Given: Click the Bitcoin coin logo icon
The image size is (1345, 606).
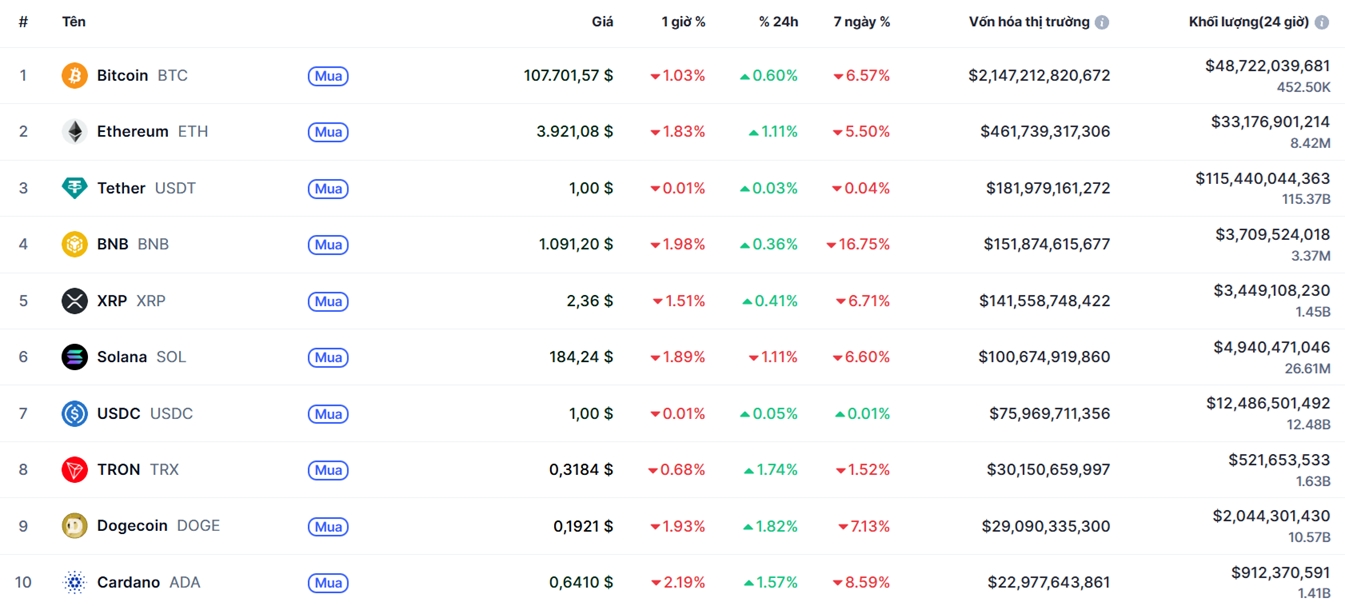Looking at the screenshot, I should pos(75,75).
